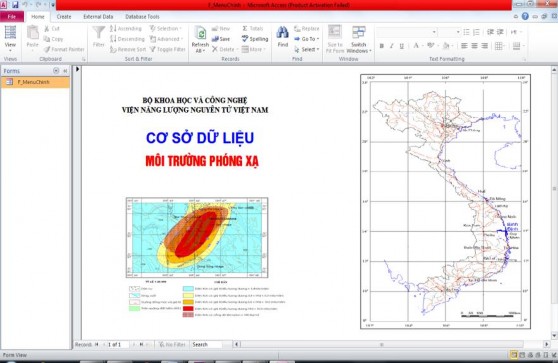Click Remove Sort

tap(128, 49)
